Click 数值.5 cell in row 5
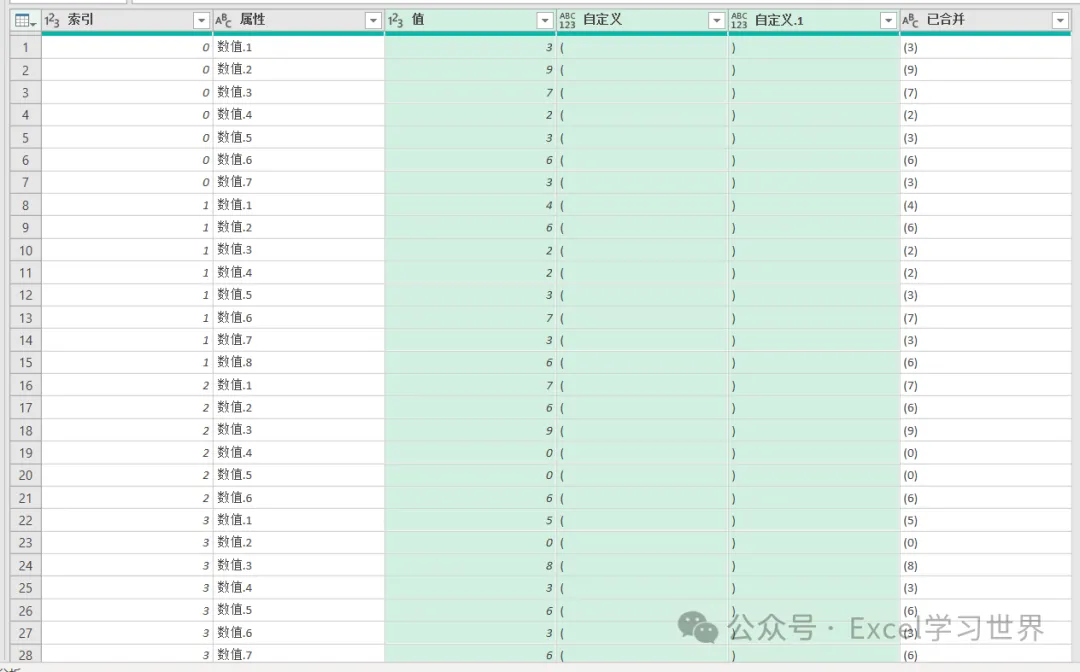 pyautogui.click(x=298, y=138)
